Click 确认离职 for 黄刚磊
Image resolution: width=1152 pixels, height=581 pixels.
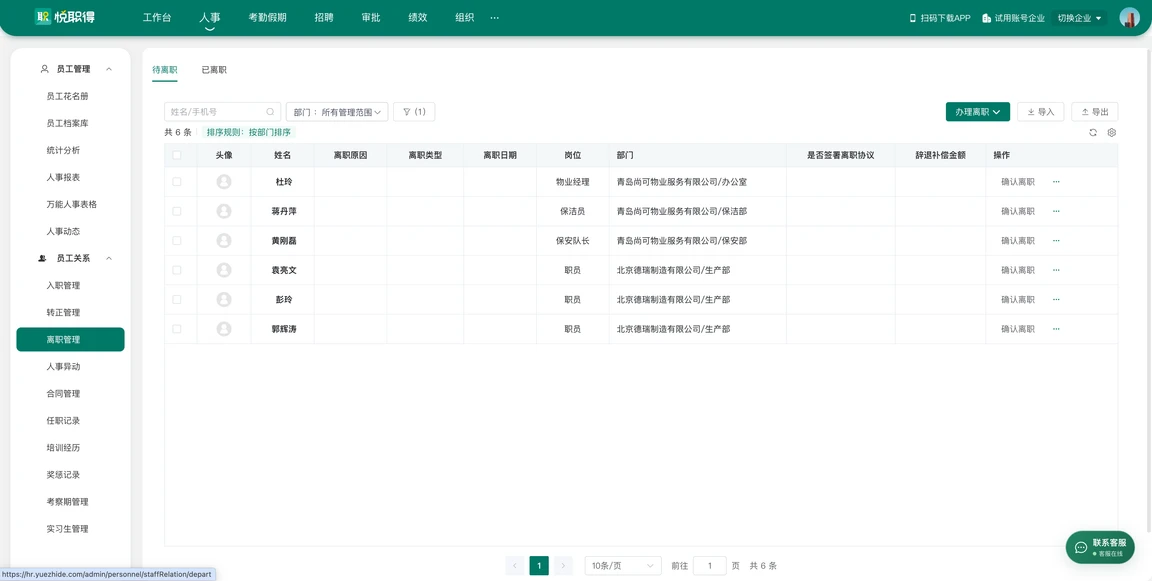click(x=1018, y=240)
